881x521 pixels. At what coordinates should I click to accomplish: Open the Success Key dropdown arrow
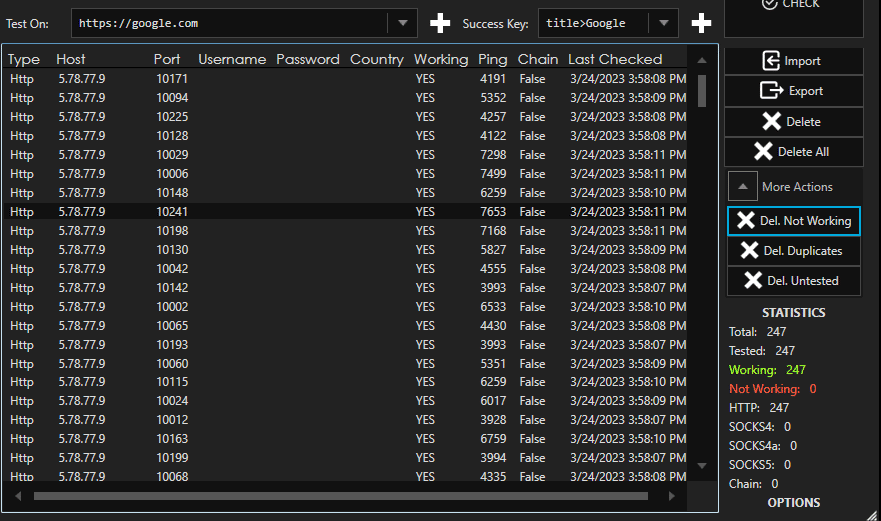click(x=664, y=23)
